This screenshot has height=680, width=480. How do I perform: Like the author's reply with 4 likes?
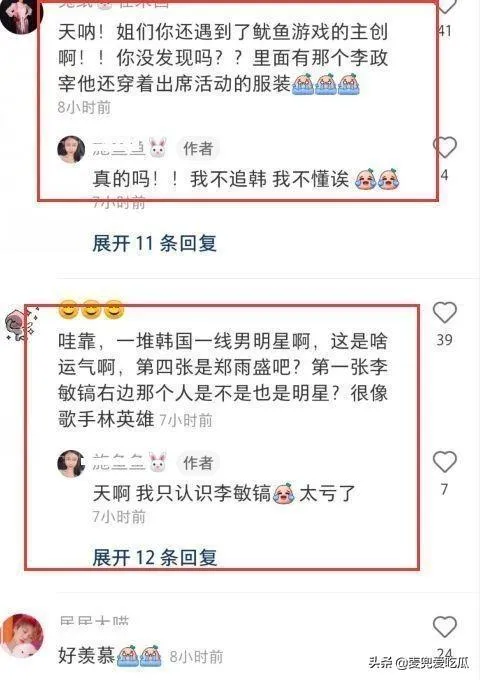[x=444, y=147]
